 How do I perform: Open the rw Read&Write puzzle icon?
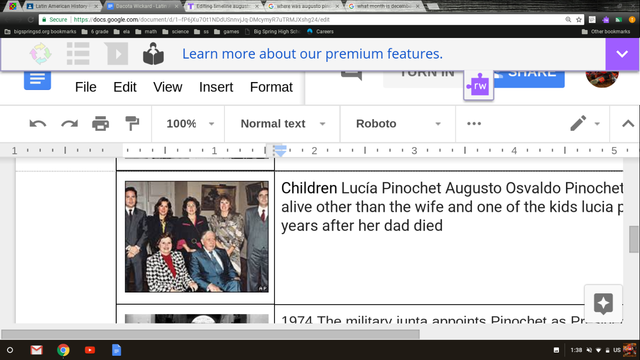click(478, 85)
